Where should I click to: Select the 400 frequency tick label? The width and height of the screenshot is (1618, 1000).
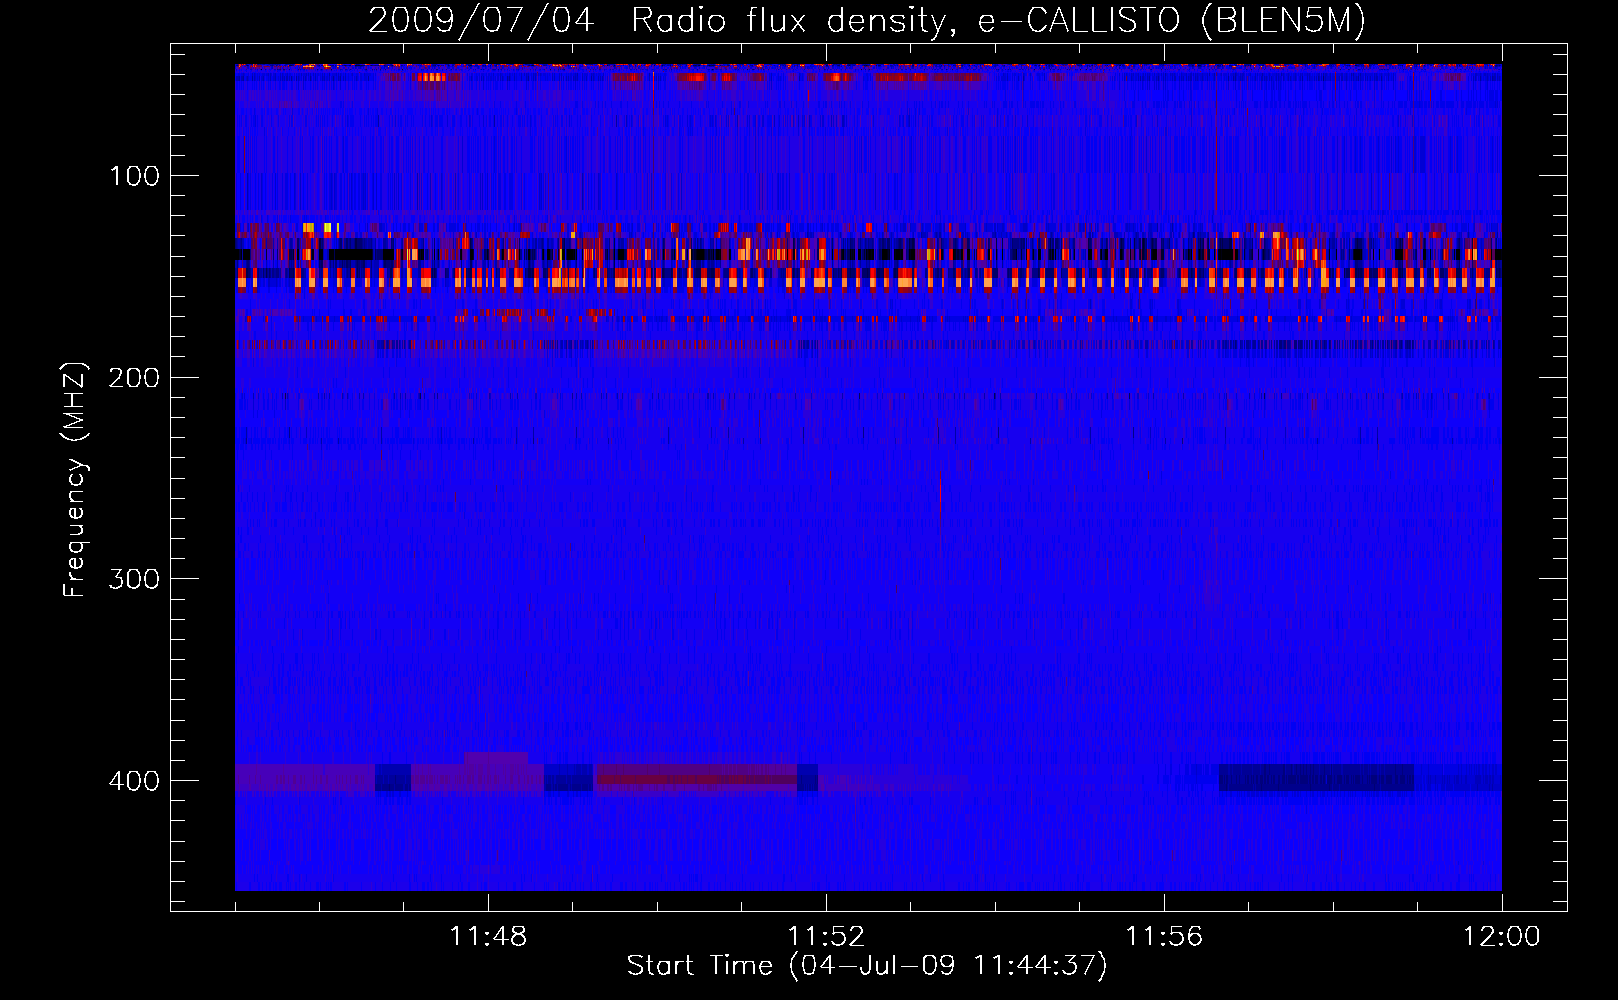(134, 781)
